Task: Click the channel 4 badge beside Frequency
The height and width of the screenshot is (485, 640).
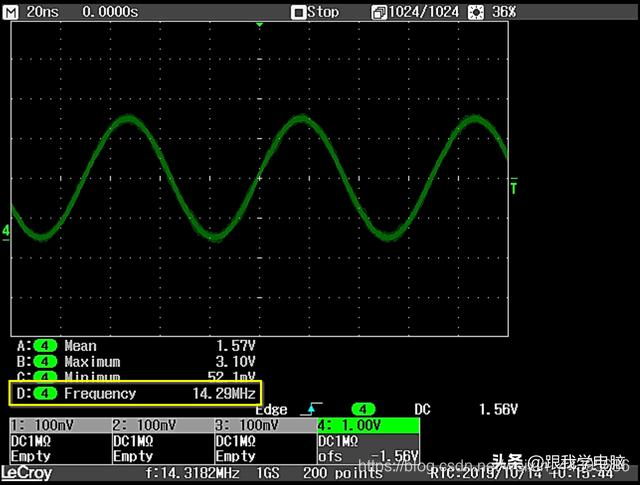Action: coord(45,394)
